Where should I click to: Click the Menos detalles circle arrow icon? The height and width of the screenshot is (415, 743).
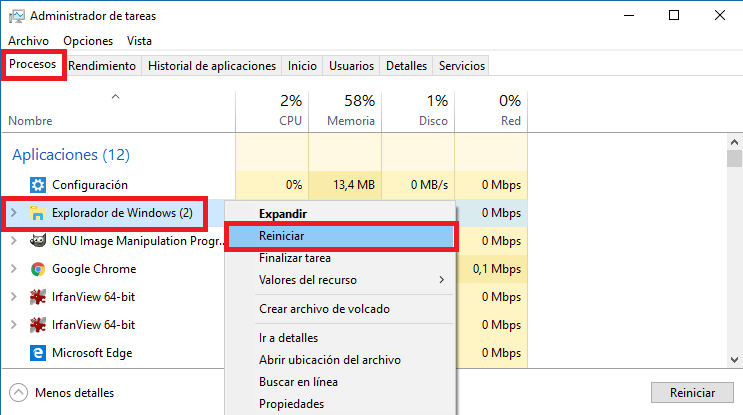click(x=18, y=393)
